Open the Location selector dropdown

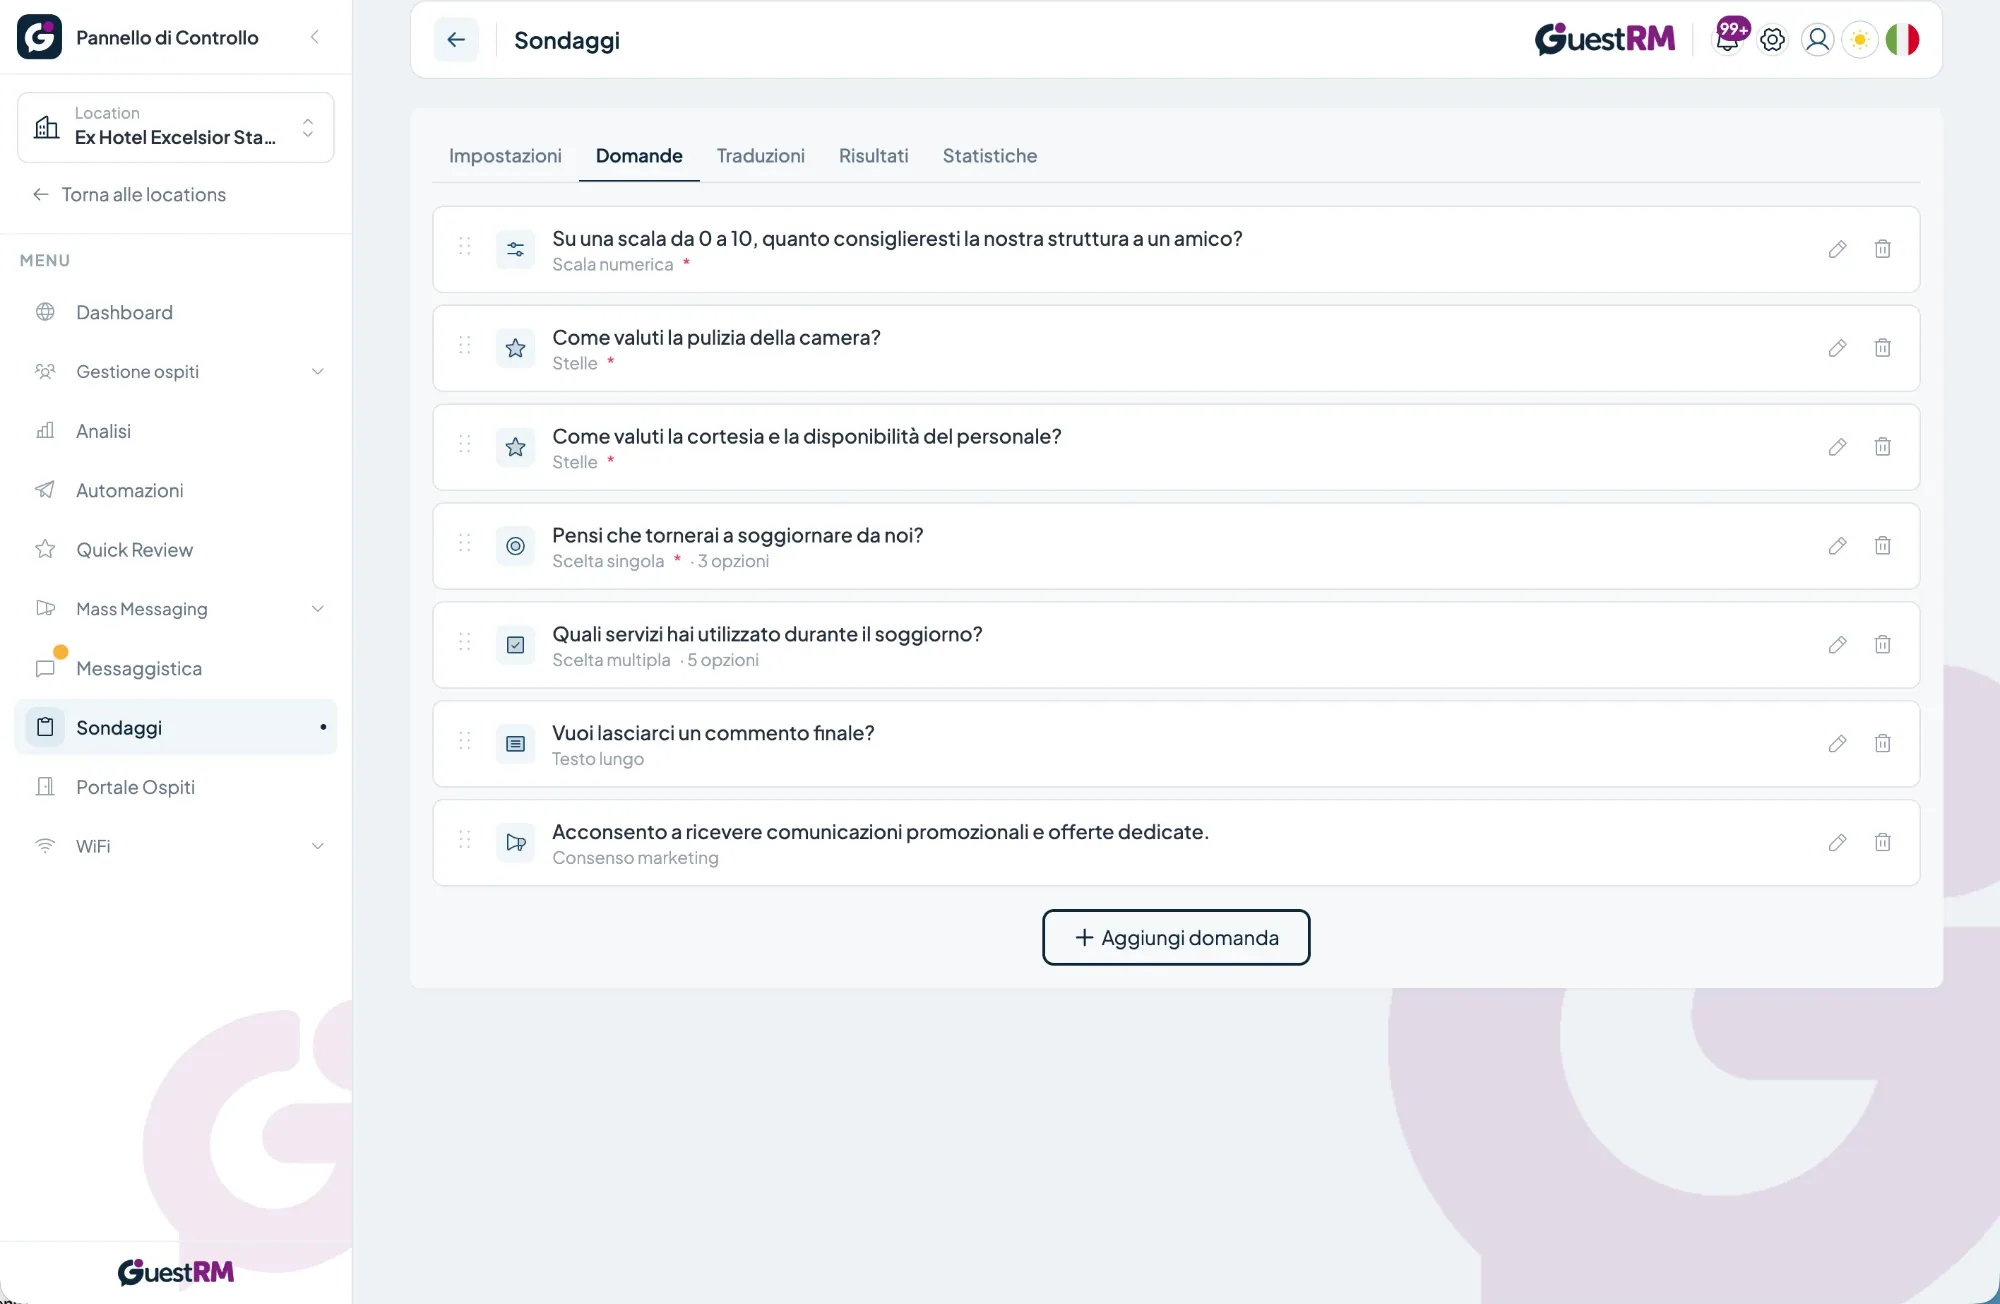pyautogui.click(x=176, y=127)
